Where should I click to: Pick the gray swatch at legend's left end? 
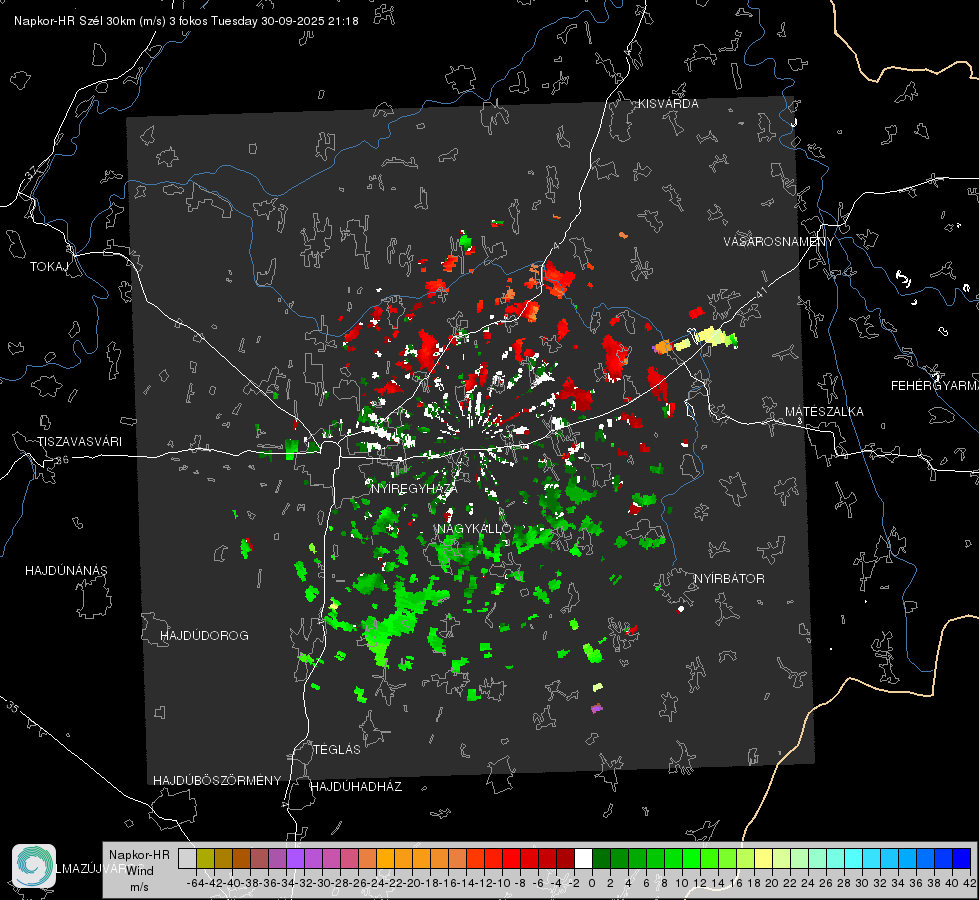click(x=187, y=858)
